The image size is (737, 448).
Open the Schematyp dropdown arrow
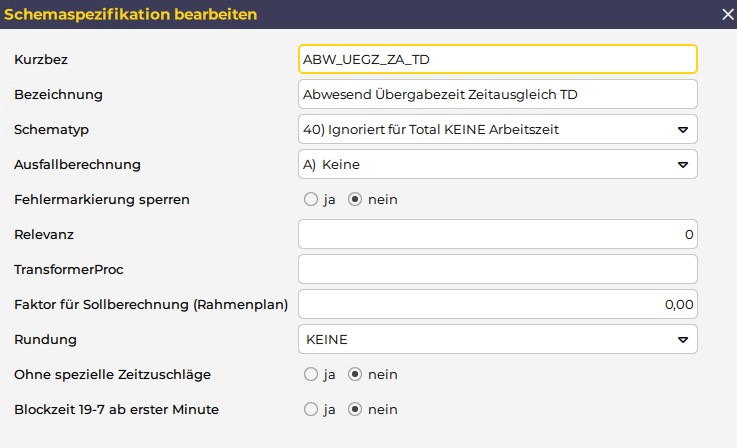point(683,129)
